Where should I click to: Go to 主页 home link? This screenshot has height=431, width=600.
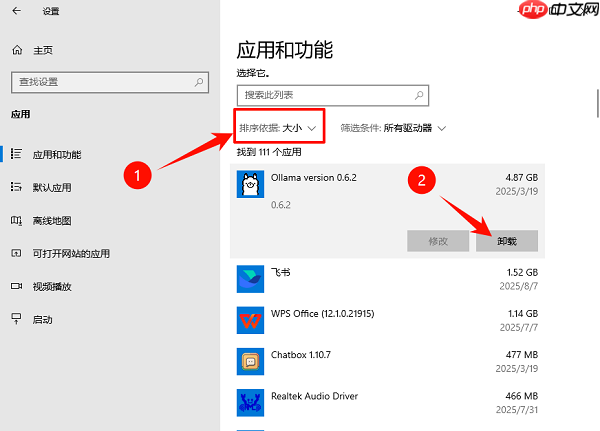tap(43, 50)
